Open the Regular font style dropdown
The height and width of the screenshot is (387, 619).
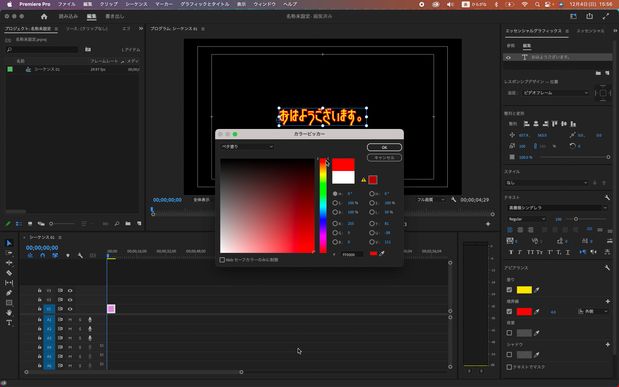[x=526, y=219]
